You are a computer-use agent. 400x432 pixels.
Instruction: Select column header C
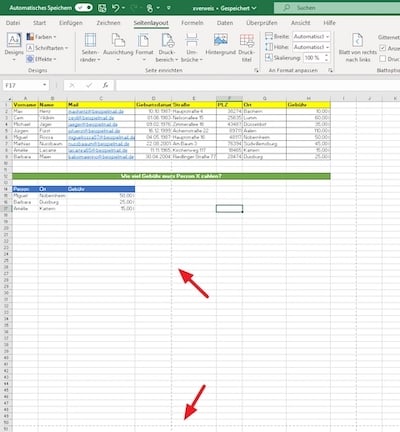pyautogui.click(x=101, y=98)
